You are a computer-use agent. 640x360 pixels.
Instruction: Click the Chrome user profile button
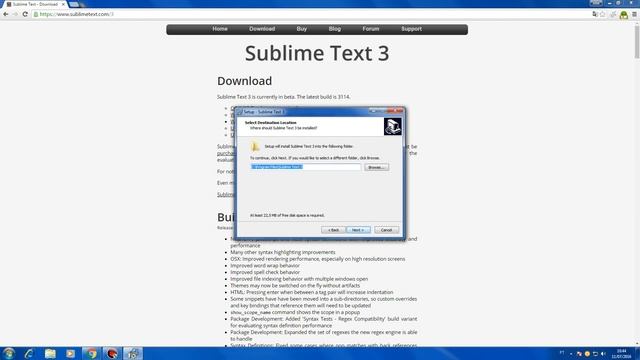tap(596, 3)
